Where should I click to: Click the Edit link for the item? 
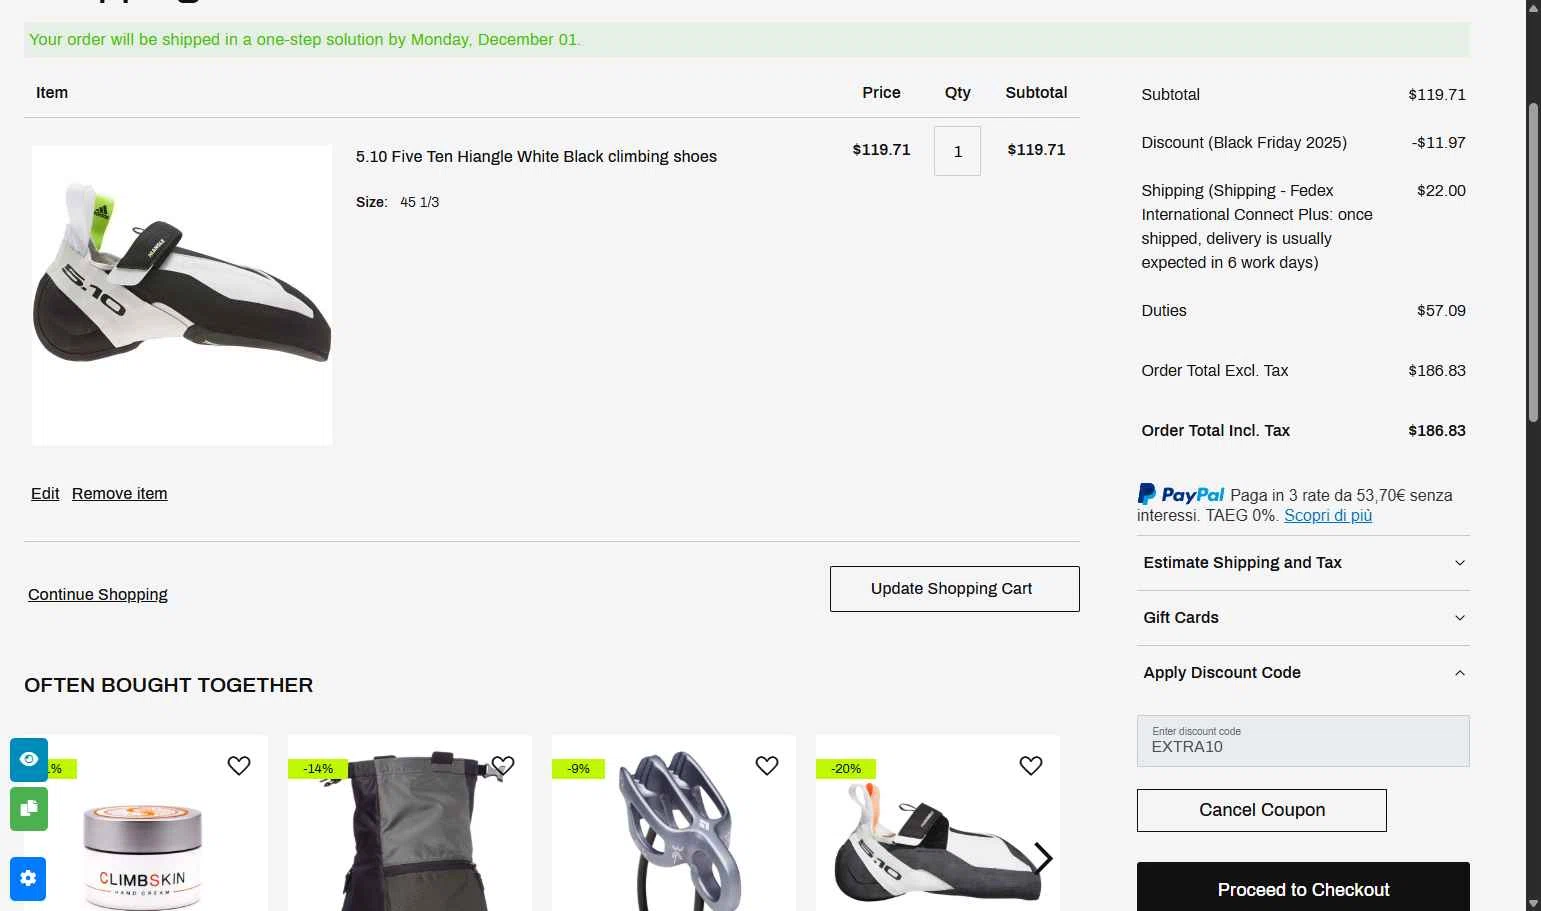click(x=45, y=493)
